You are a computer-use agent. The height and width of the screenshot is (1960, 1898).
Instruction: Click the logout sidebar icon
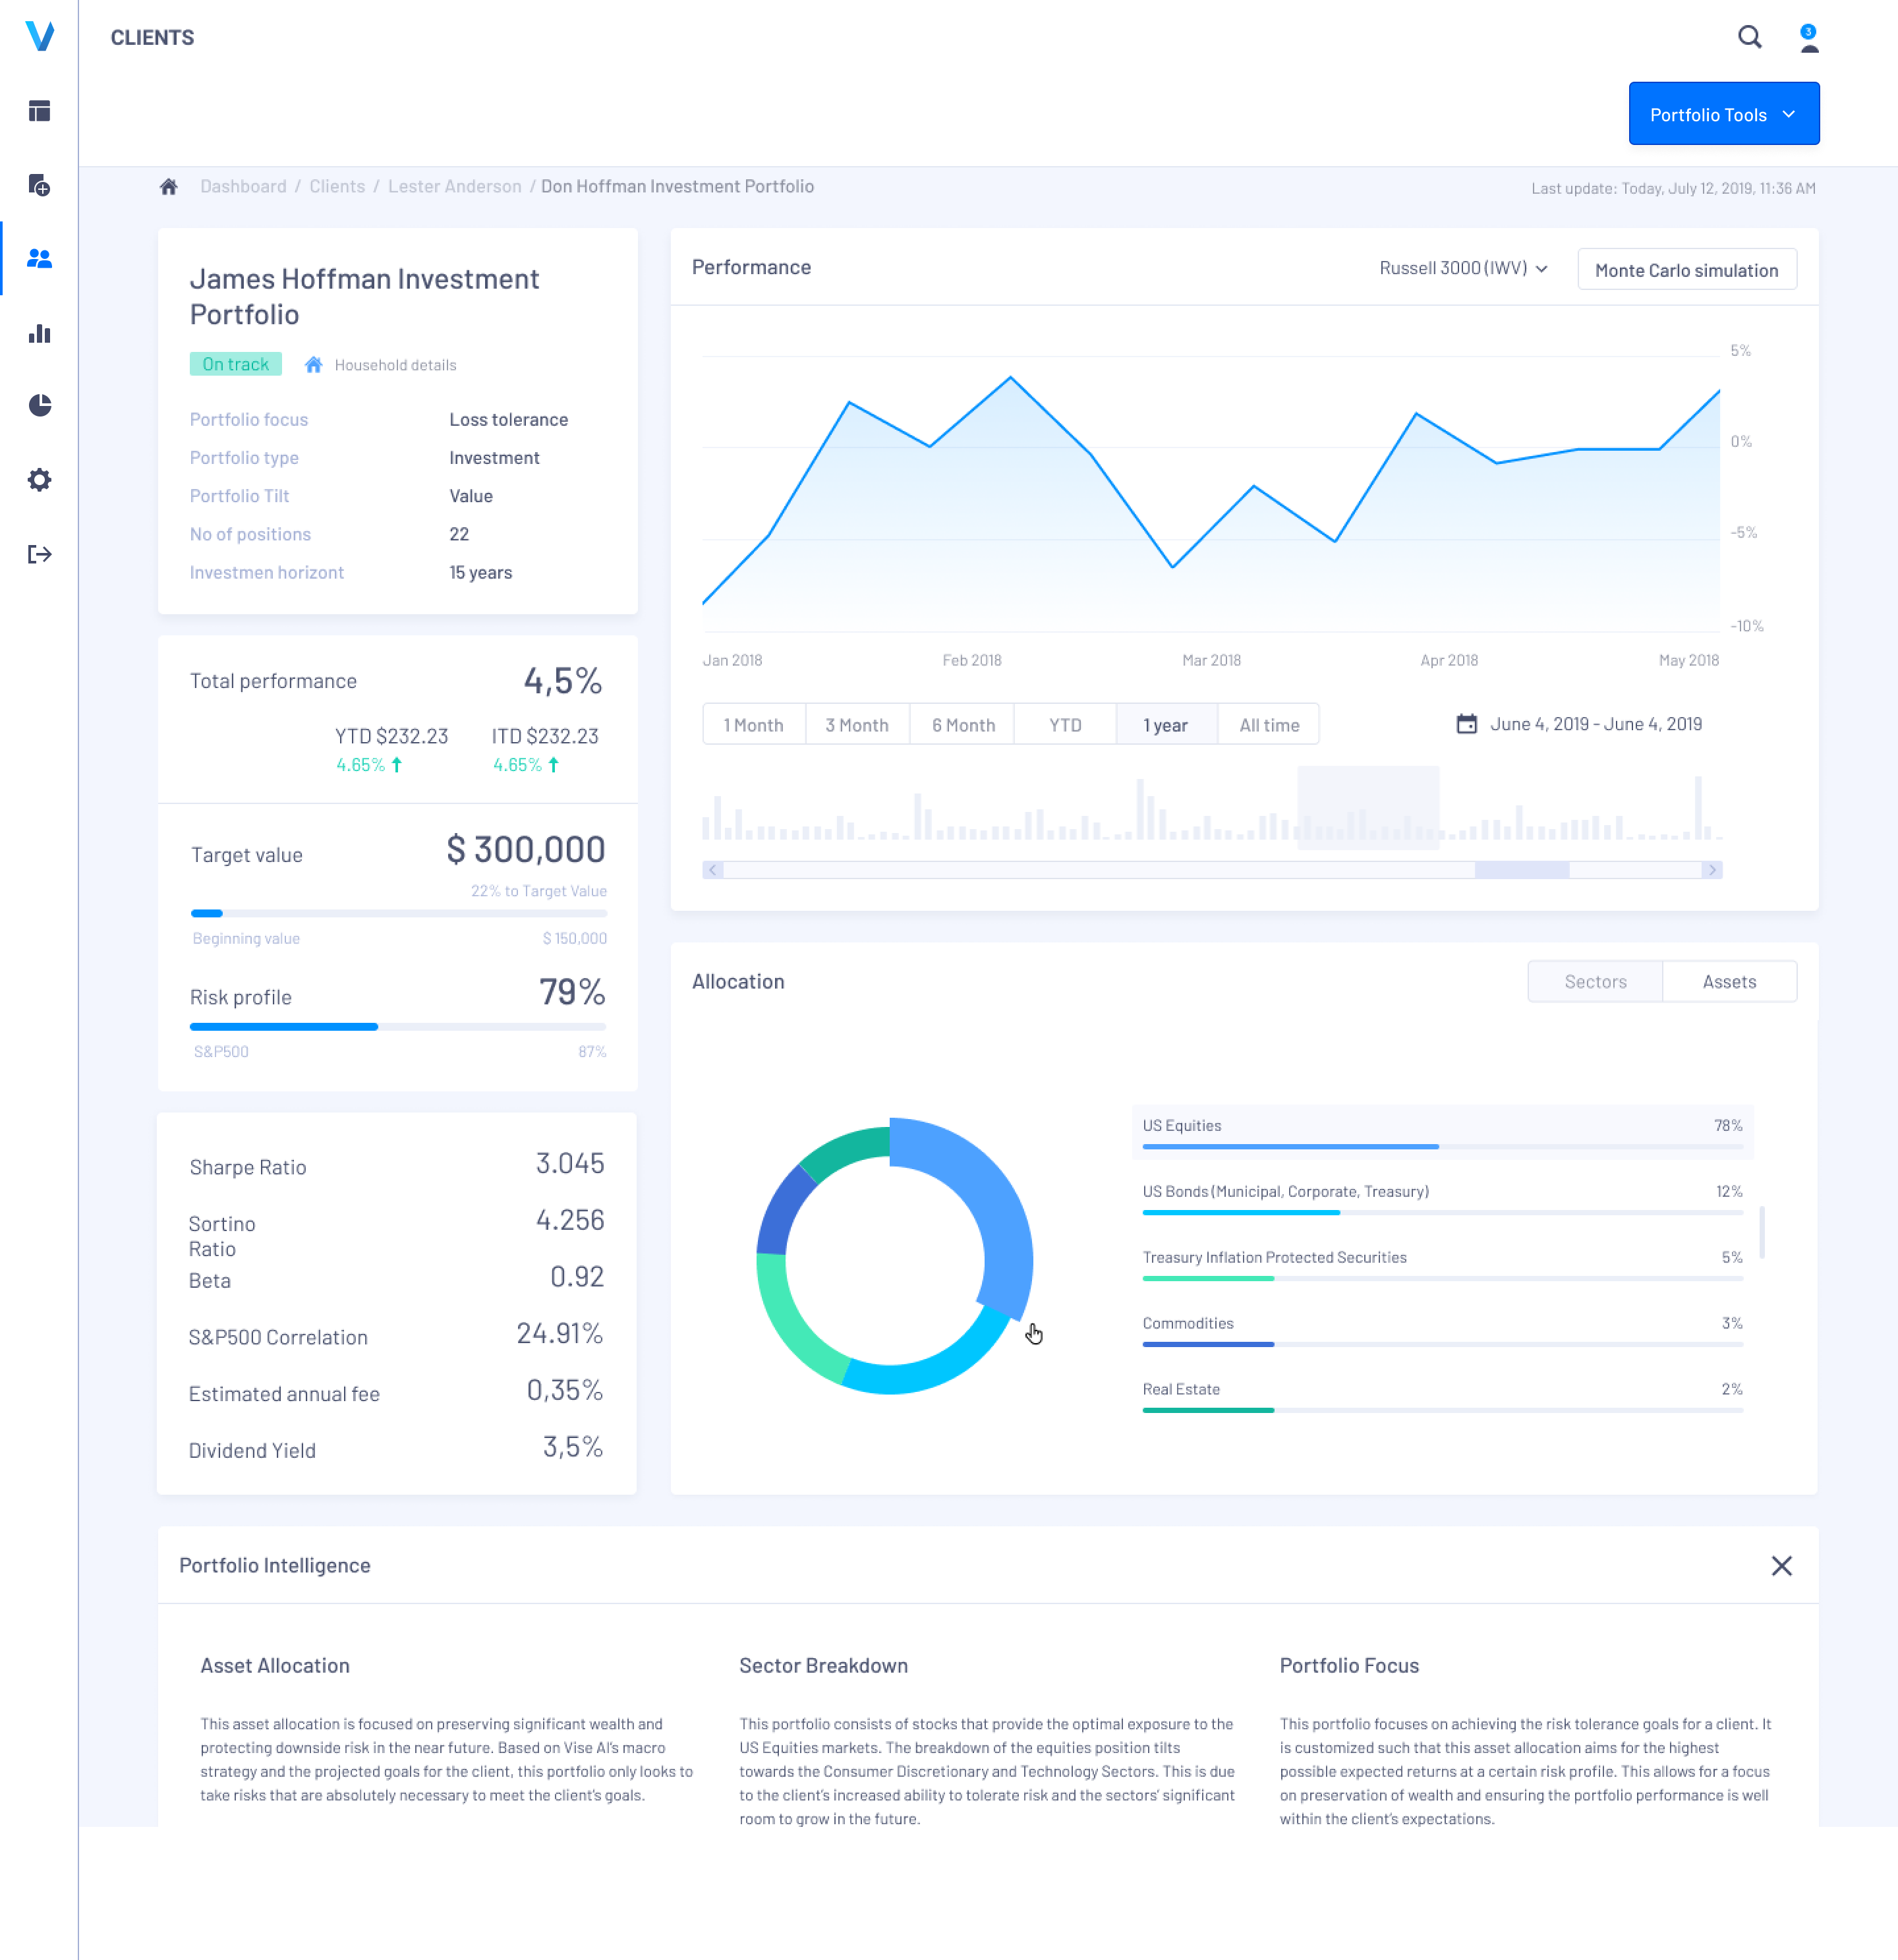tap(39, 554)
